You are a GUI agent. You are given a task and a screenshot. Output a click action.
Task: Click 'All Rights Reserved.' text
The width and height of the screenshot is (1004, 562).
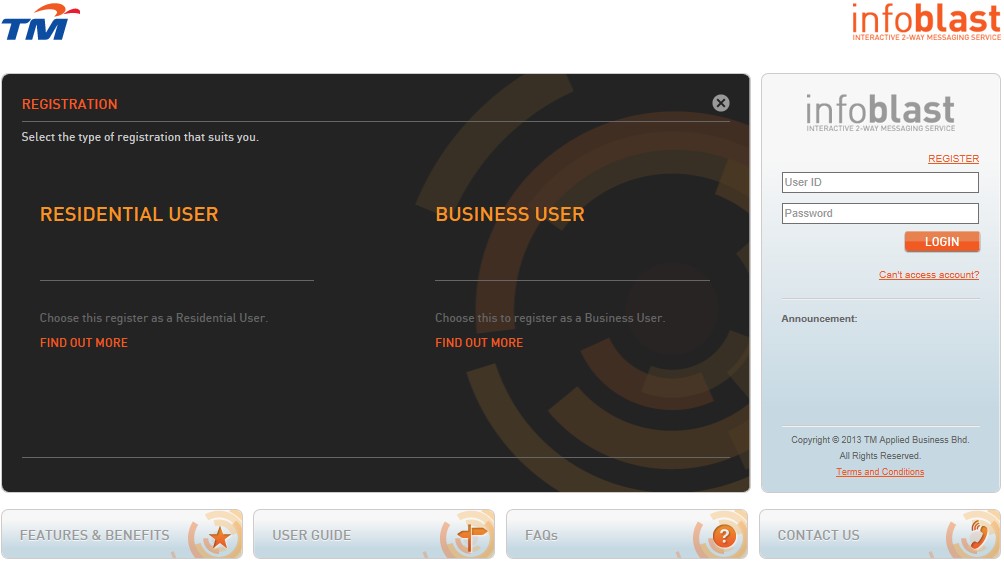coord(880,456)
